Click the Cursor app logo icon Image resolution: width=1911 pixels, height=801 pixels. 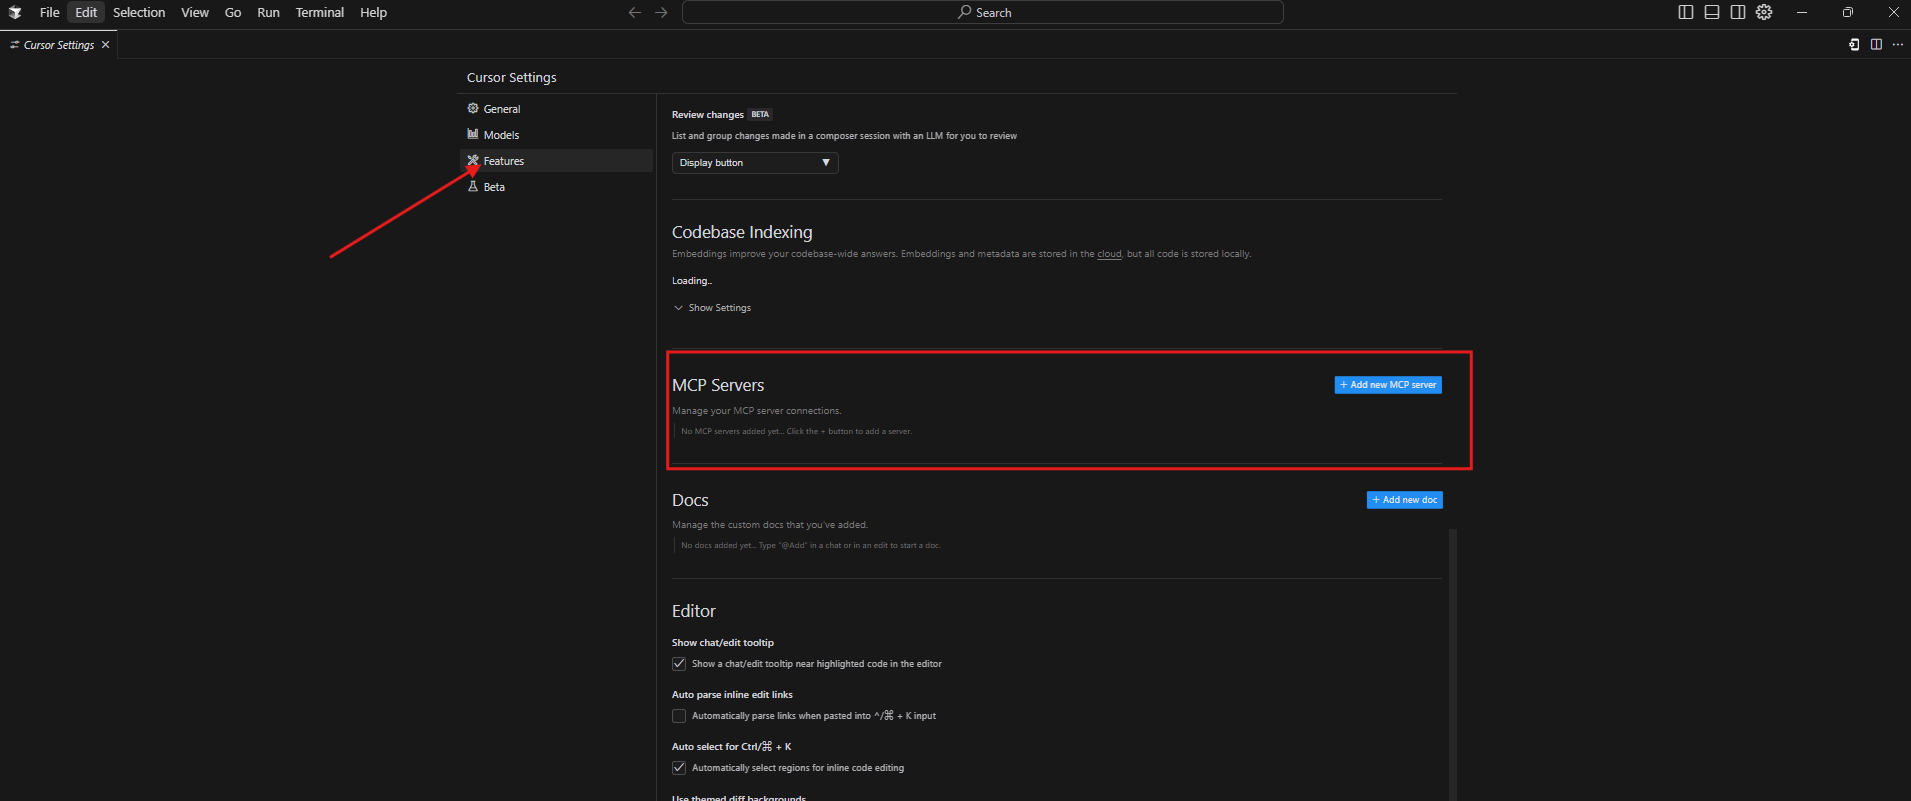[15, 12]
